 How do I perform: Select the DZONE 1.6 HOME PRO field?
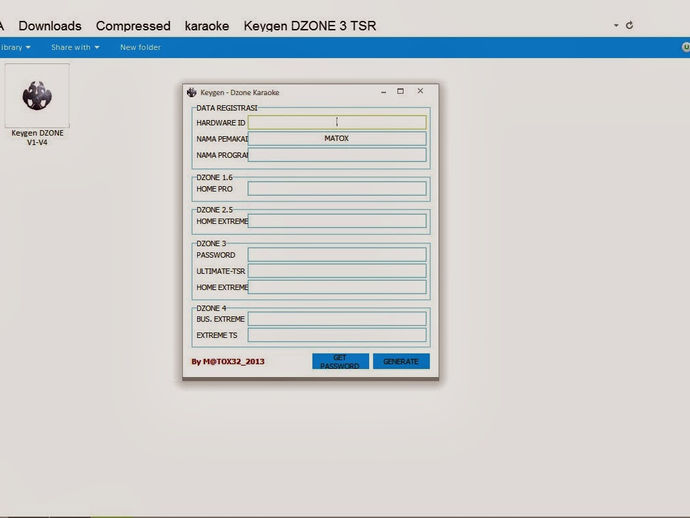337,189
